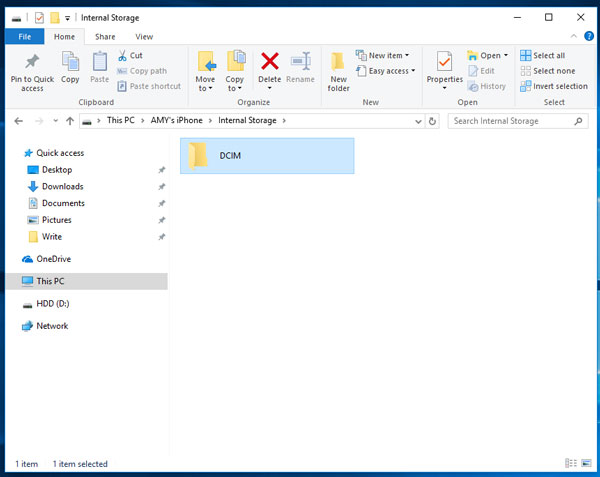The image size is (600, 477).
Task: Click Copy path in Clipboard group
Action: point(142,71)
